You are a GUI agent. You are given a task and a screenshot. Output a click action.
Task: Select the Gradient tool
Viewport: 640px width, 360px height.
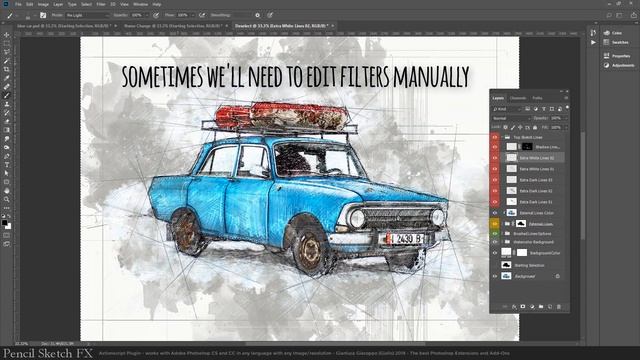[7, 130]
